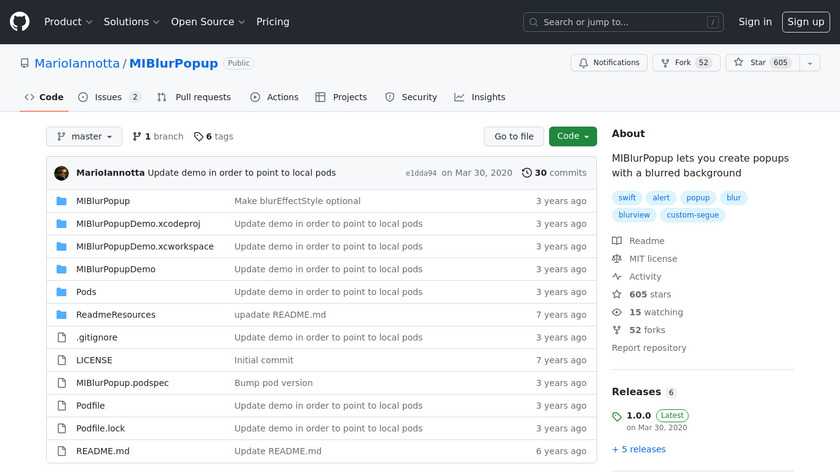Select the .gitignore file icon
This screenshot has height=472, width=840.
pos(62,338)
